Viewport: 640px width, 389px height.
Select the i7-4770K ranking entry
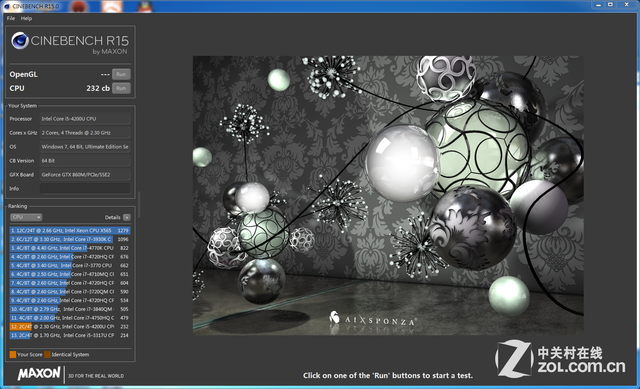click(70, 248)
